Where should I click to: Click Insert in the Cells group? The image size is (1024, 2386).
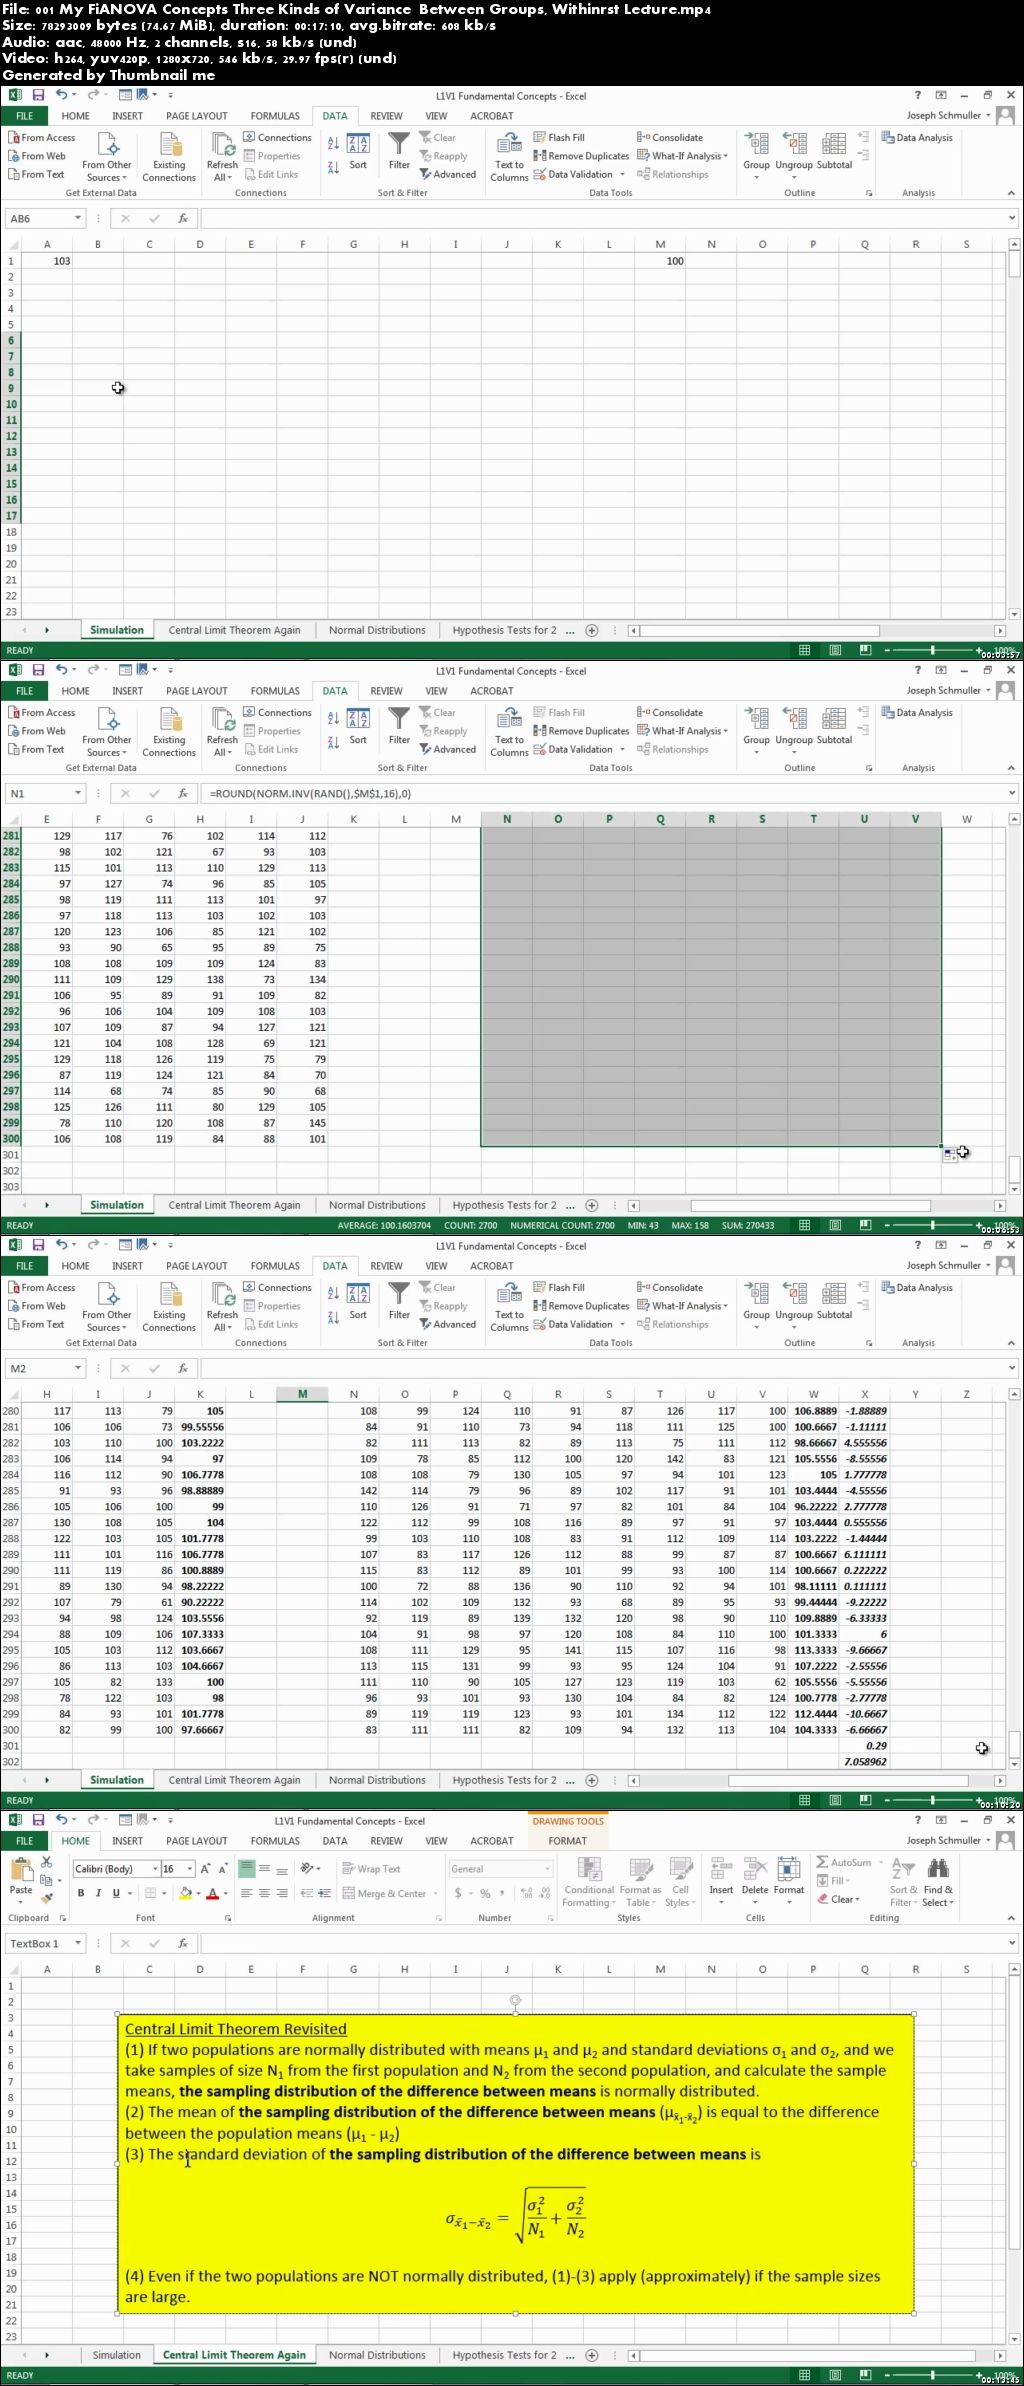click(721, 1880)
